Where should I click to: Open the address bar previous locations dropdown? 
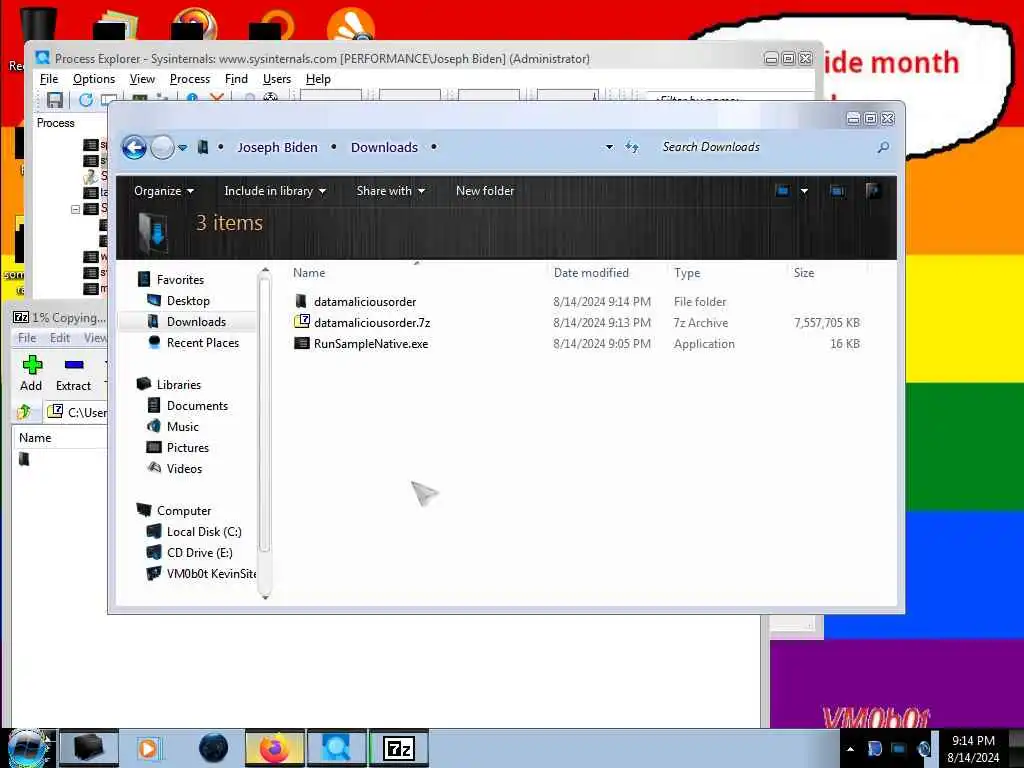pyautogui.click(x=609, y=148)
